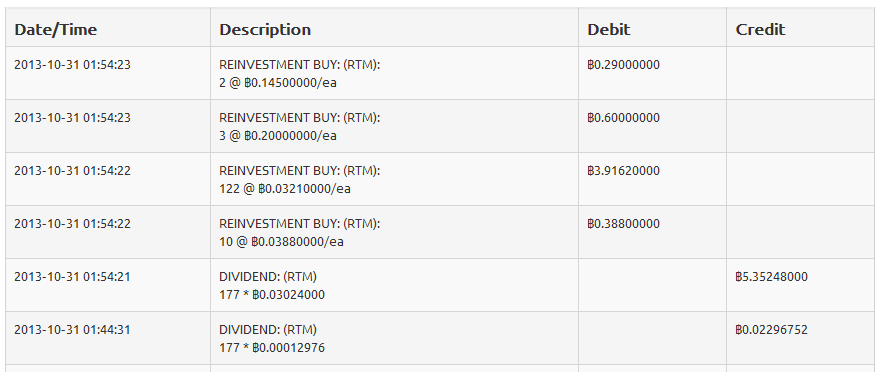The height and width of the screenshot is (372, 883).
Task: Select the ฿5.35248000 credit amount
Action: (x=771, y=277)
